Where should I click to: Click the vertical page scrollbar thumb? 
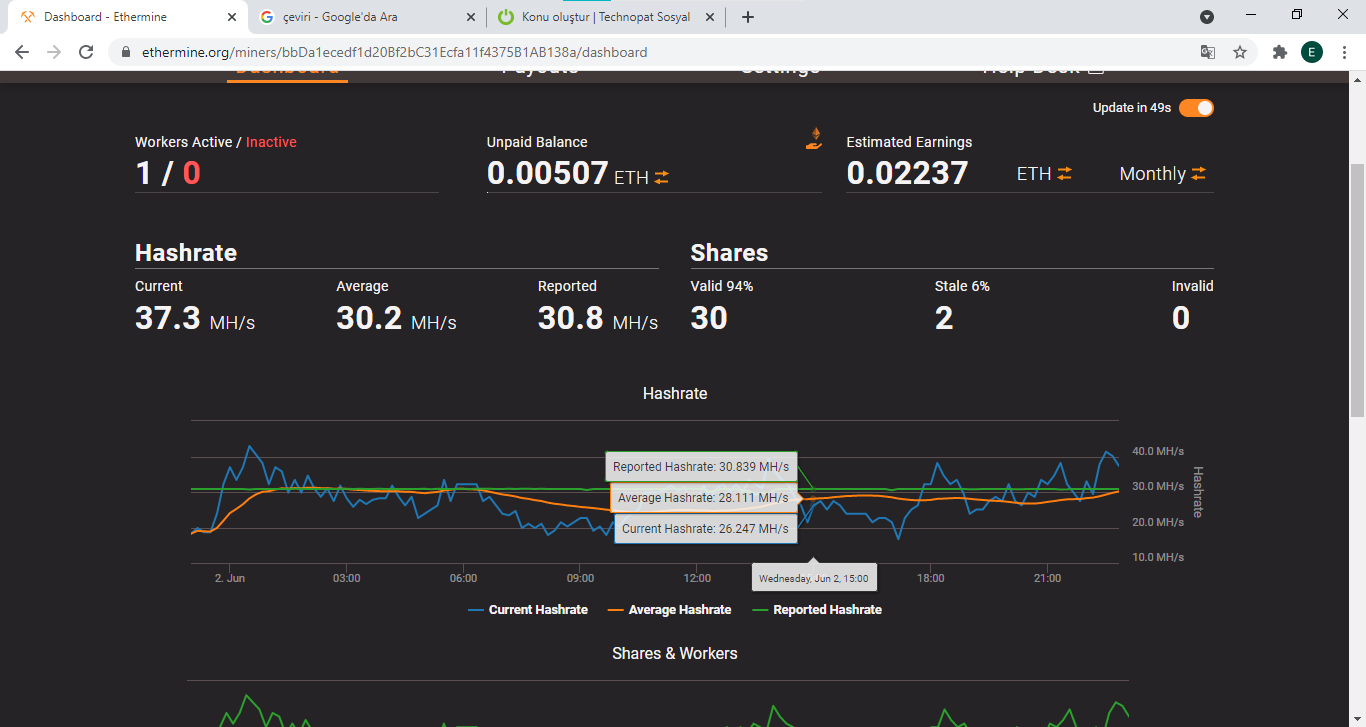click(1357, 290)
